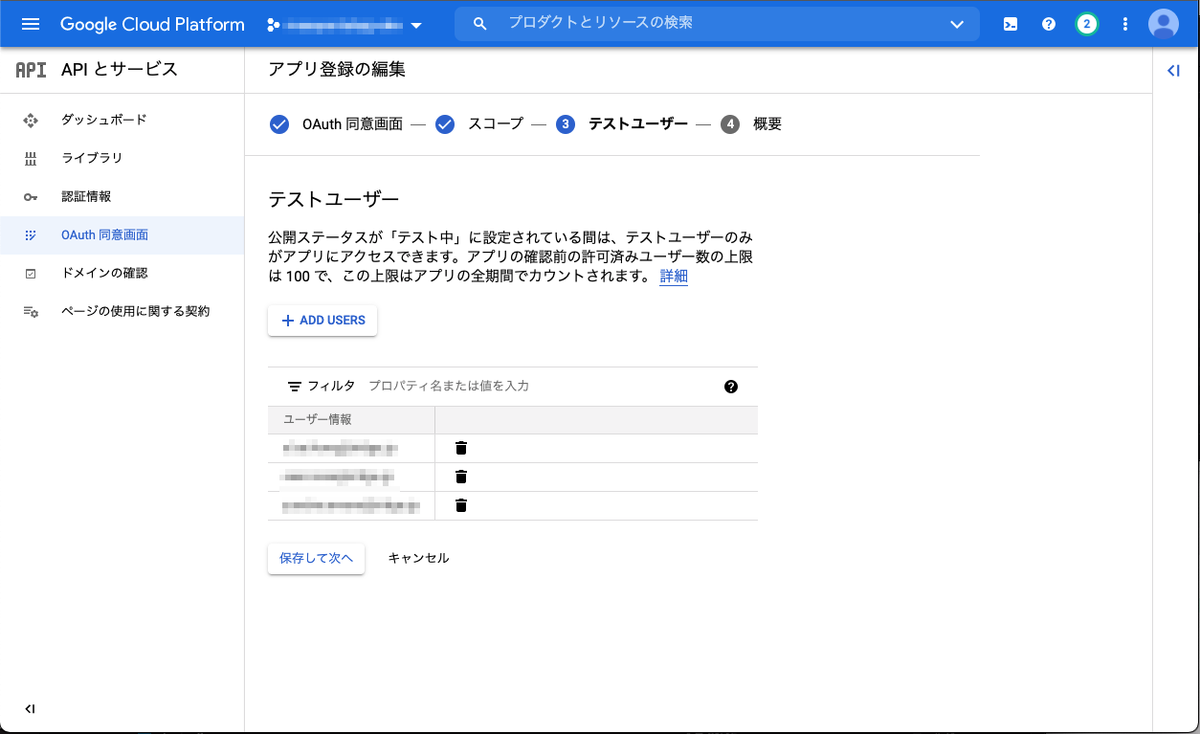Go to OAuth 同意画面 step
Image resolution: width=1200 pixels, height=734 pixels.
pyautogui.click(x=337, y=124)
